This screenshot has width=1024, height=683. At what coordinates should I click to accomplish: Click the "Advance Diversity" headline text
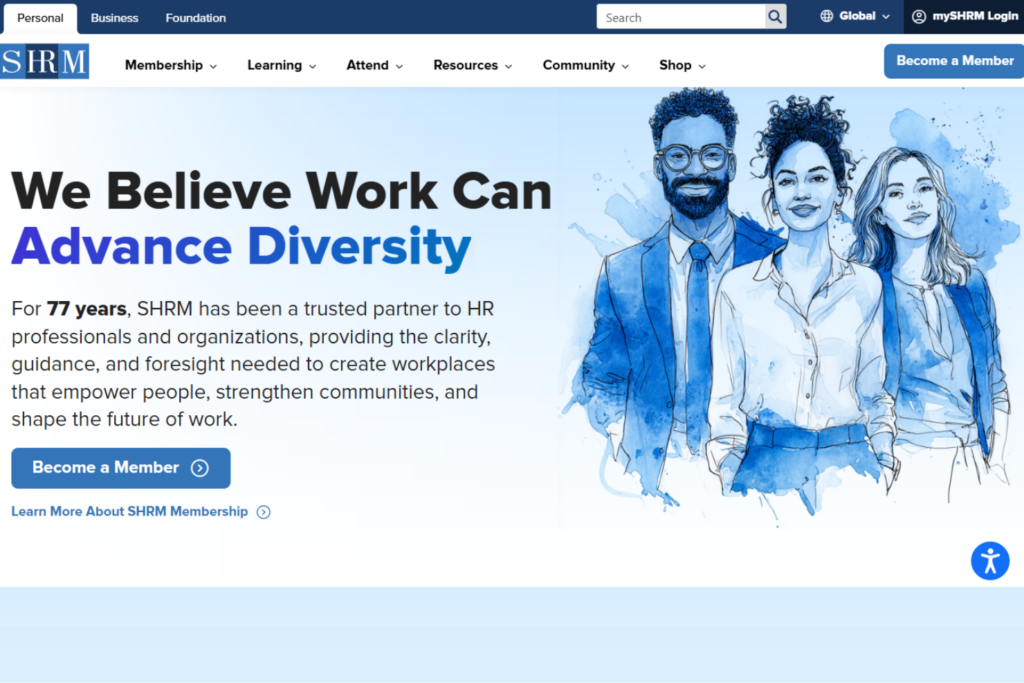tap(241, 247)
